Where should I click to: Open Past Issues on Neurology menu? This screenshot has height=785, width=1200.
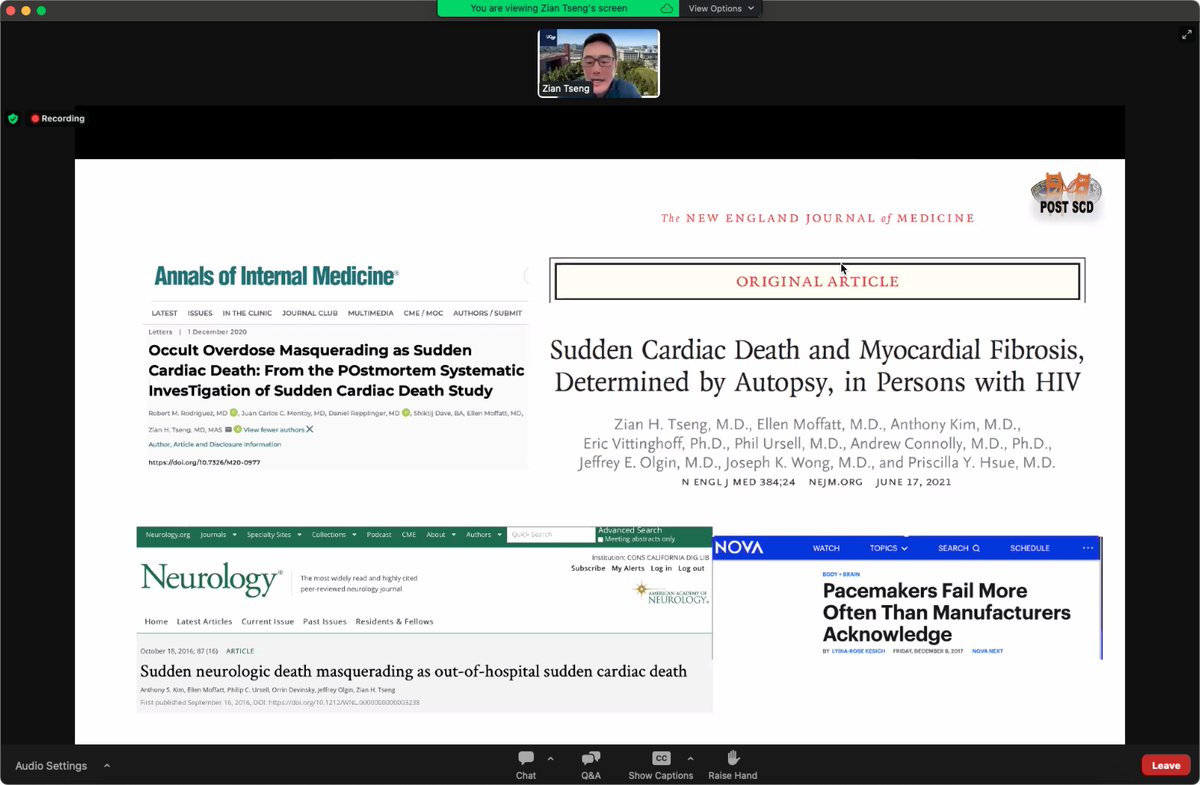click(x=324, y=621)
